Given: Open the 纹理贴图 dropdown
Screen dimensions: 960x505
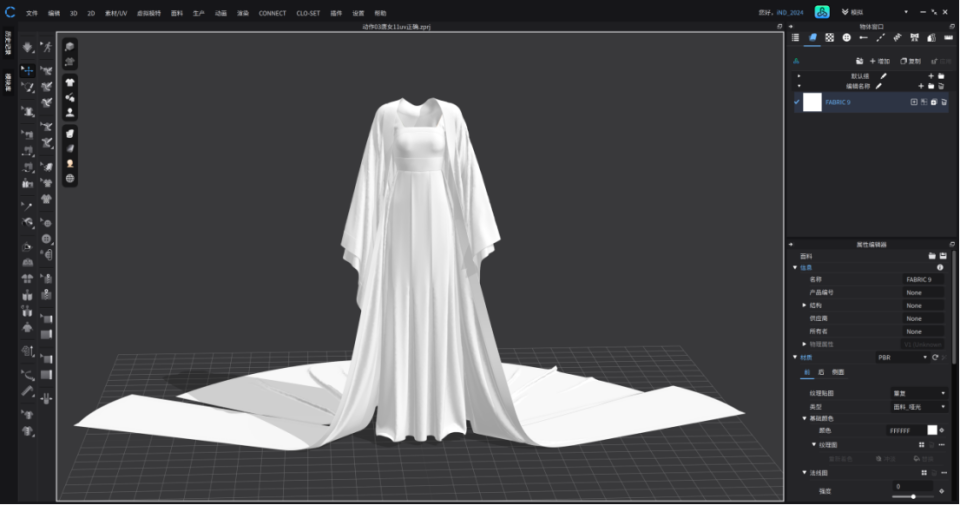Looking at the screenshot, I should coord(918,393).
